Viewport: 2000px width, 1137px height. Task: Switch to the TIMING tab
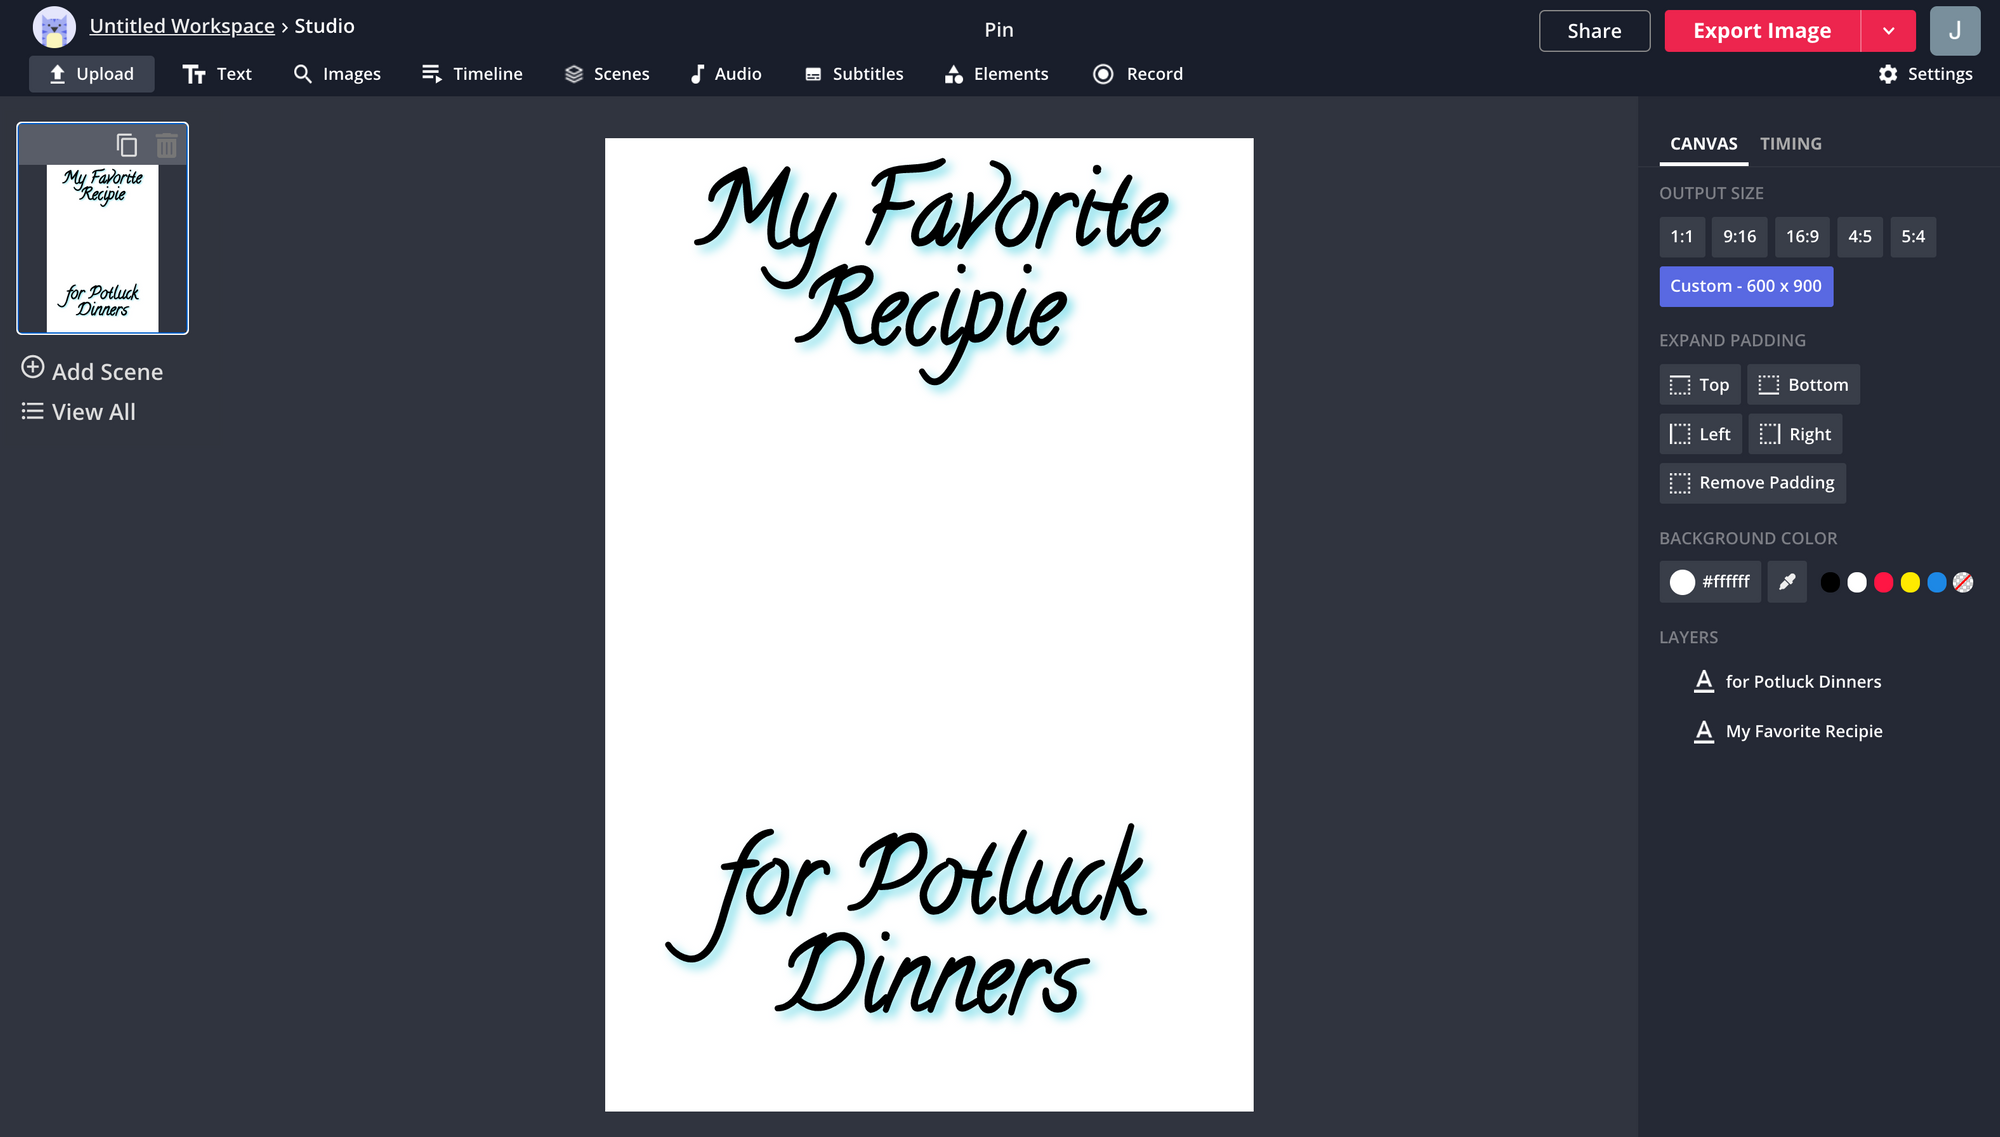coord(1790,144)
